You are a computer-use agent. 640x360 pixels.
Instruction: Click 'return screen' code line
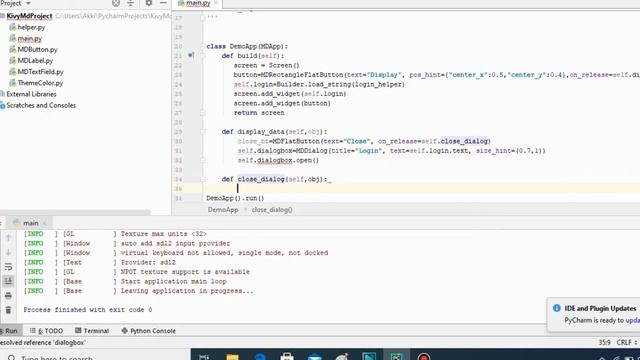click(x=259, y=113)
